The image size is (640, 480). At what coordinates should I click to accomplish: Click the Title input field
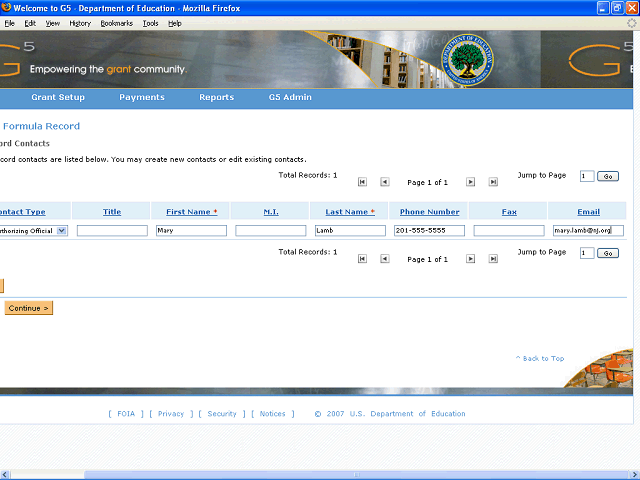112,231
